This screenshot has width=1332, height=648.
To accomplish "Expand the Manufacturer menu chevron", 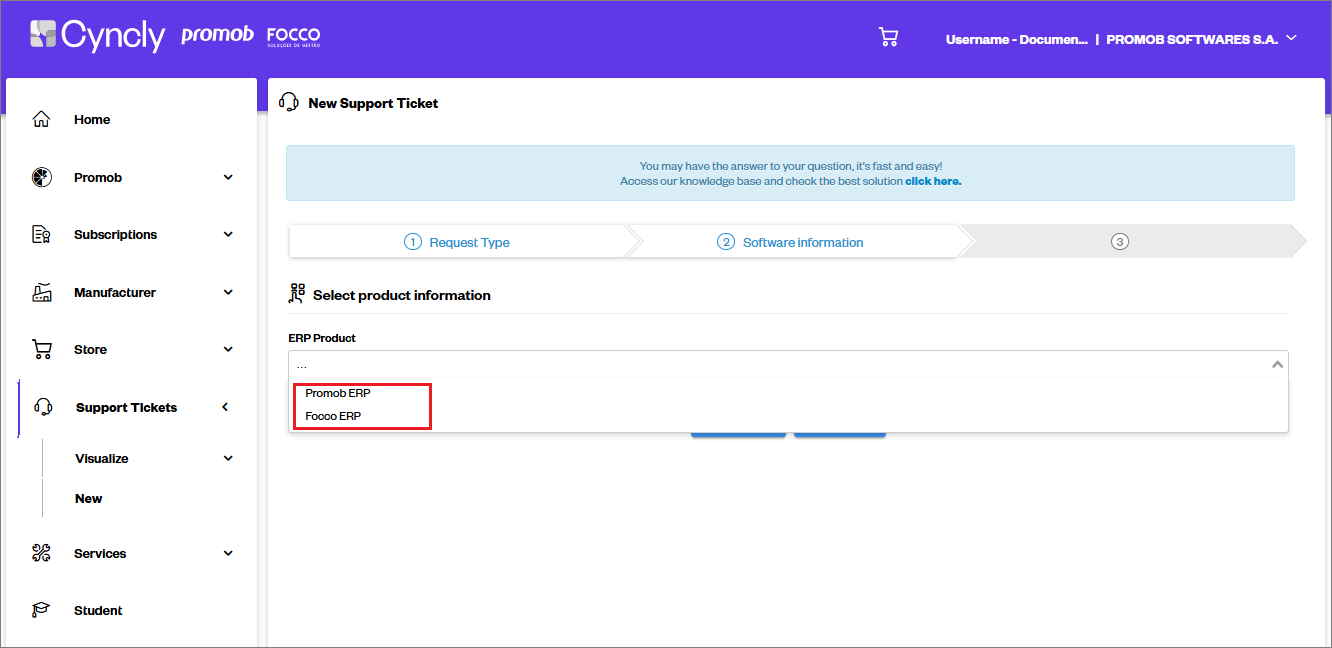I will [228, 292].
